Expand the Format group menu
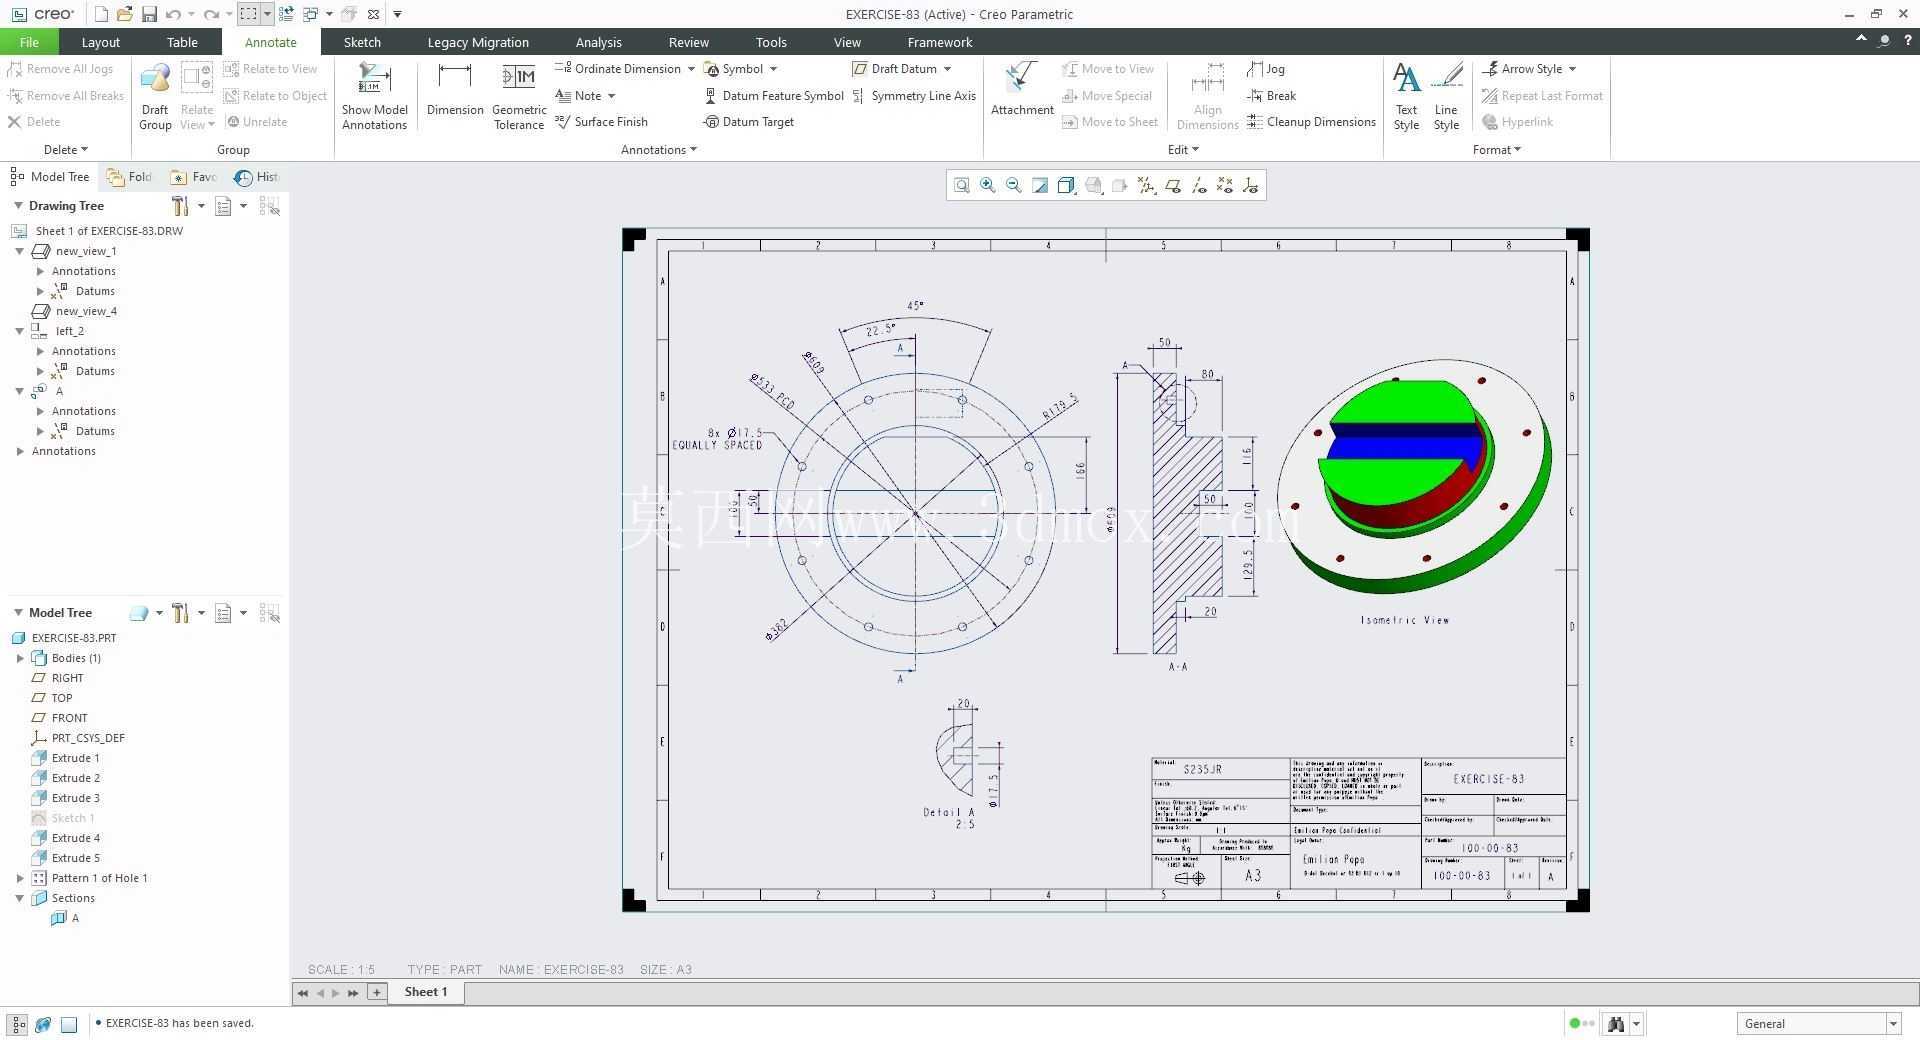Screen dimensions: 1920x1040 1496,150
